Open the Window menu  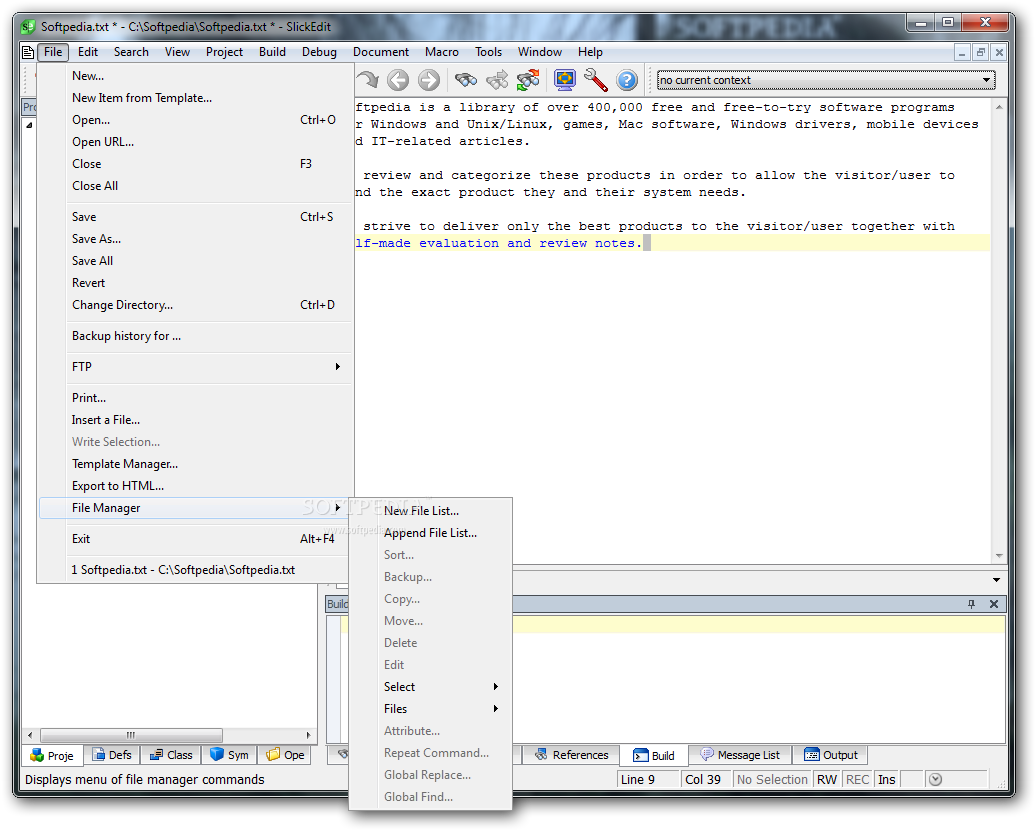(540, 52)
